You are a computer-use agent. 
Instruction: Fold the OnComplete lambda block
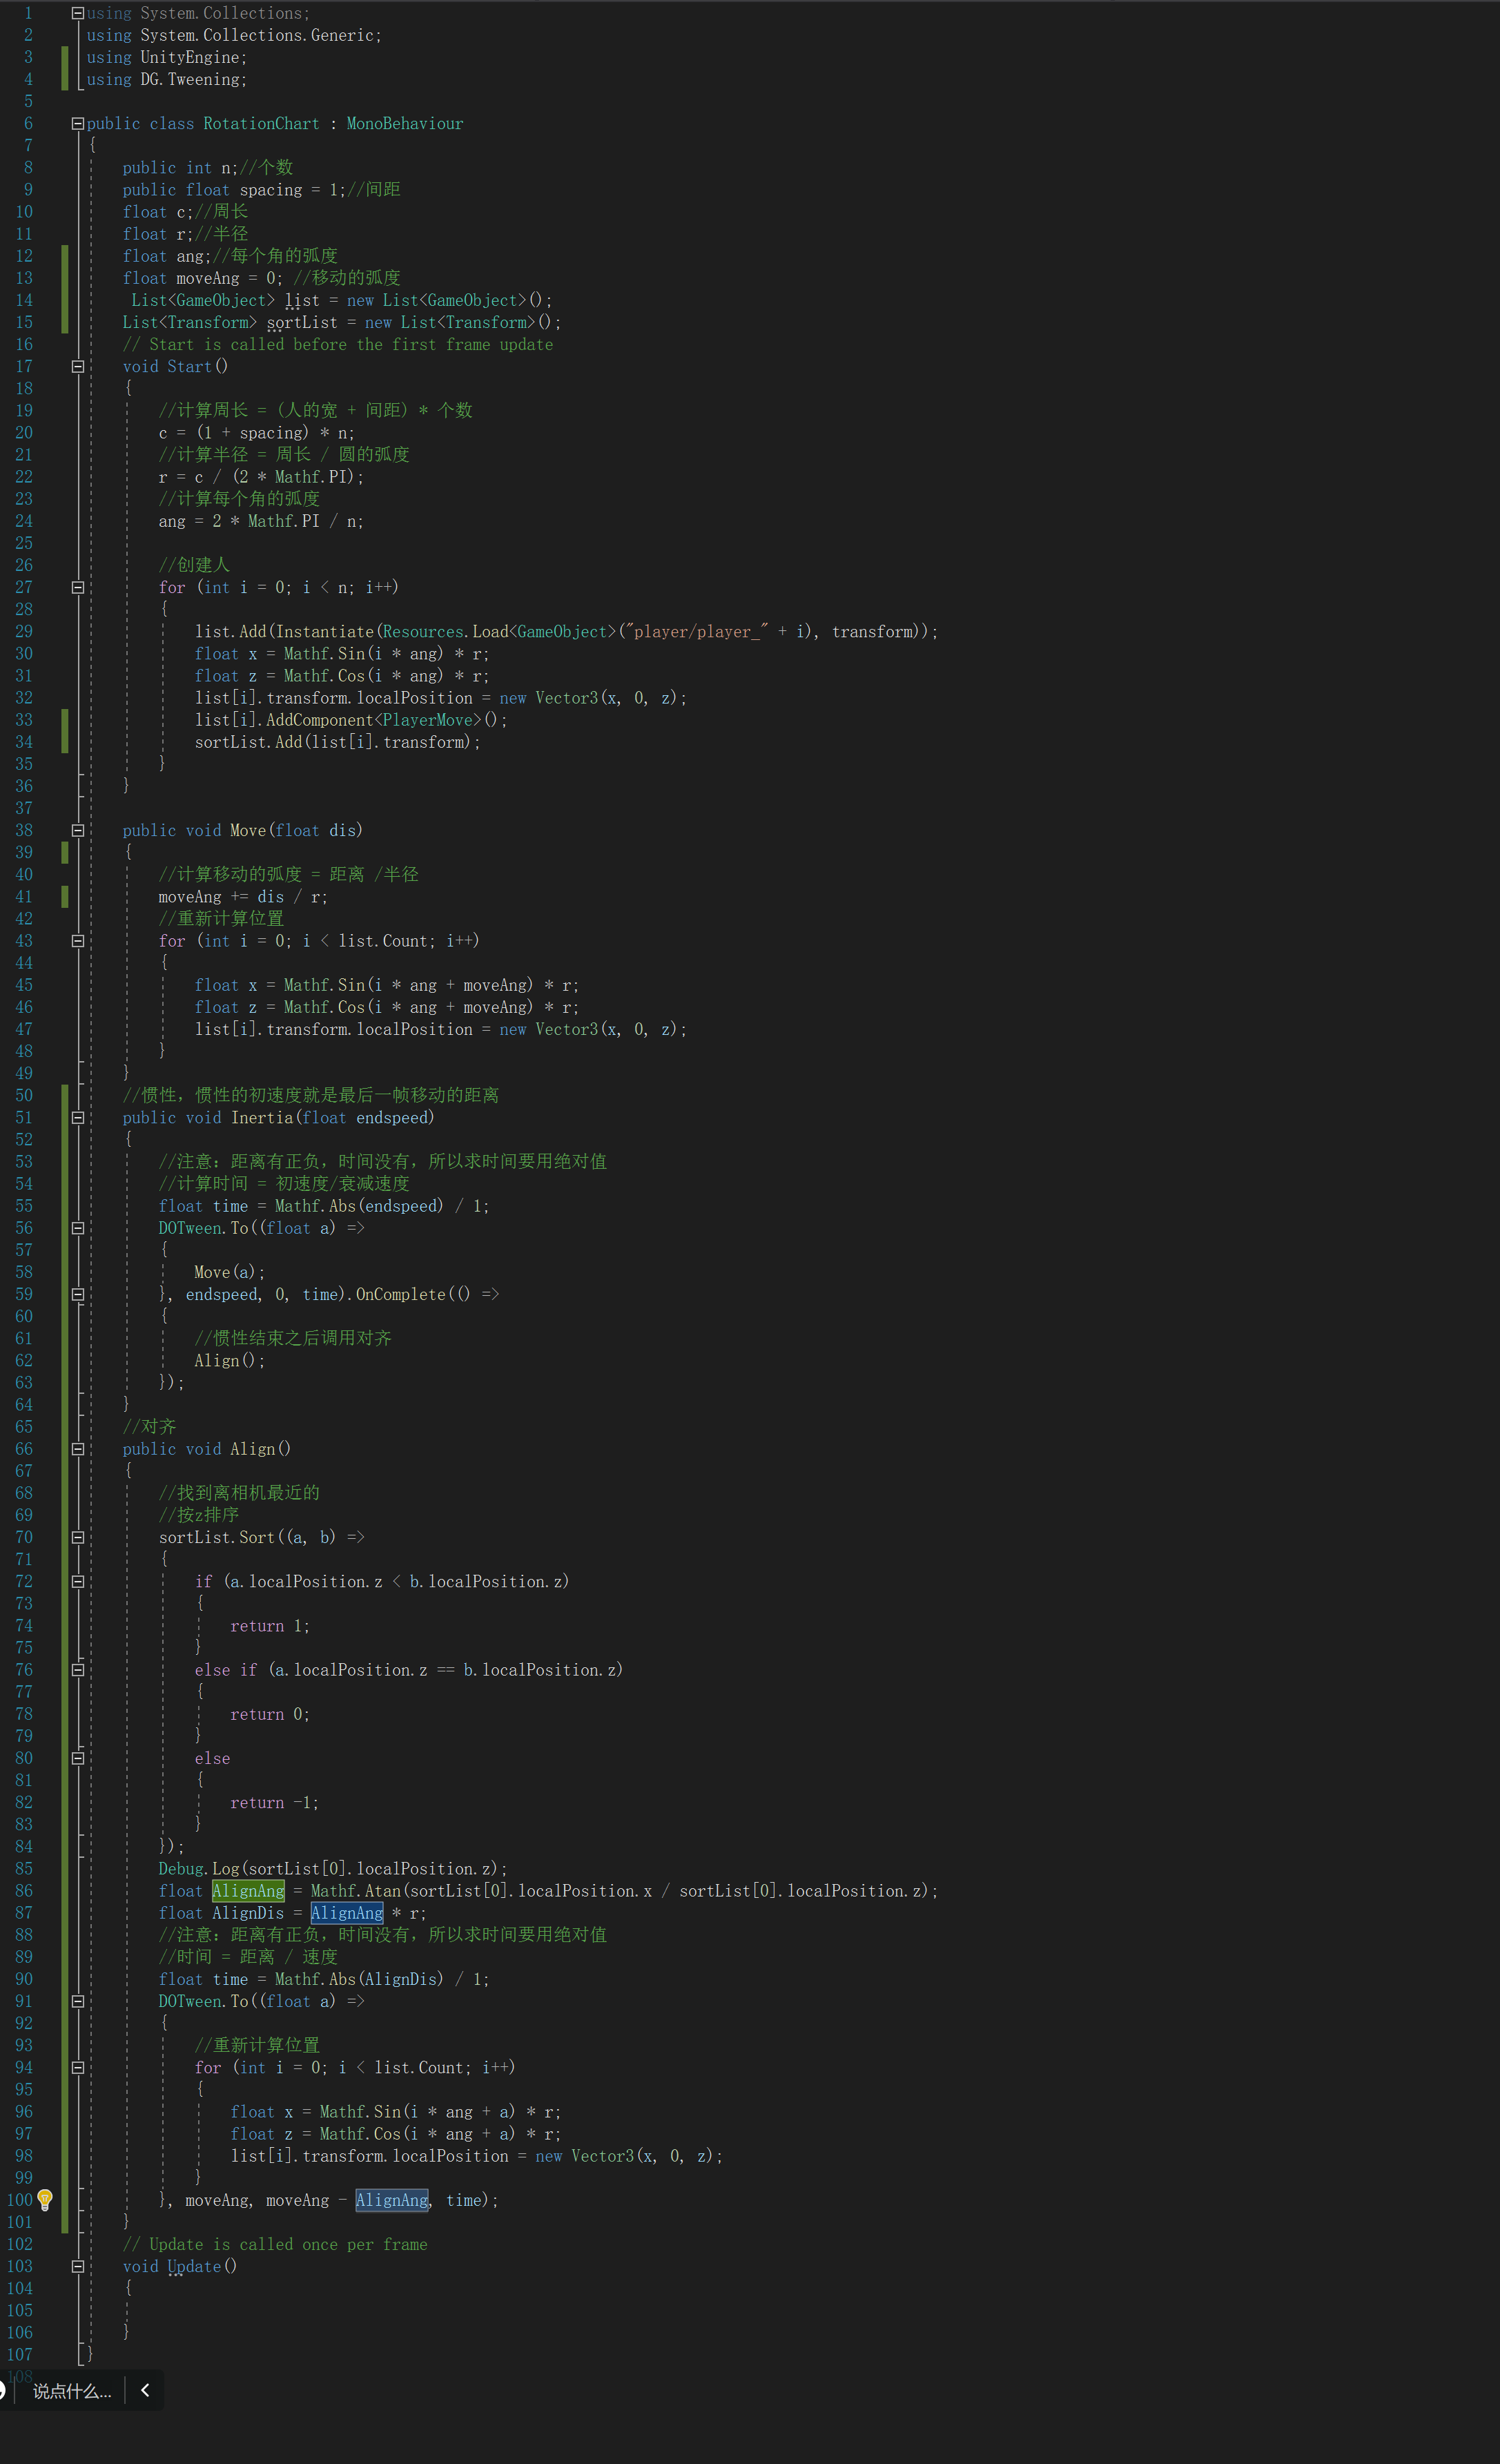click(77, 1294)
